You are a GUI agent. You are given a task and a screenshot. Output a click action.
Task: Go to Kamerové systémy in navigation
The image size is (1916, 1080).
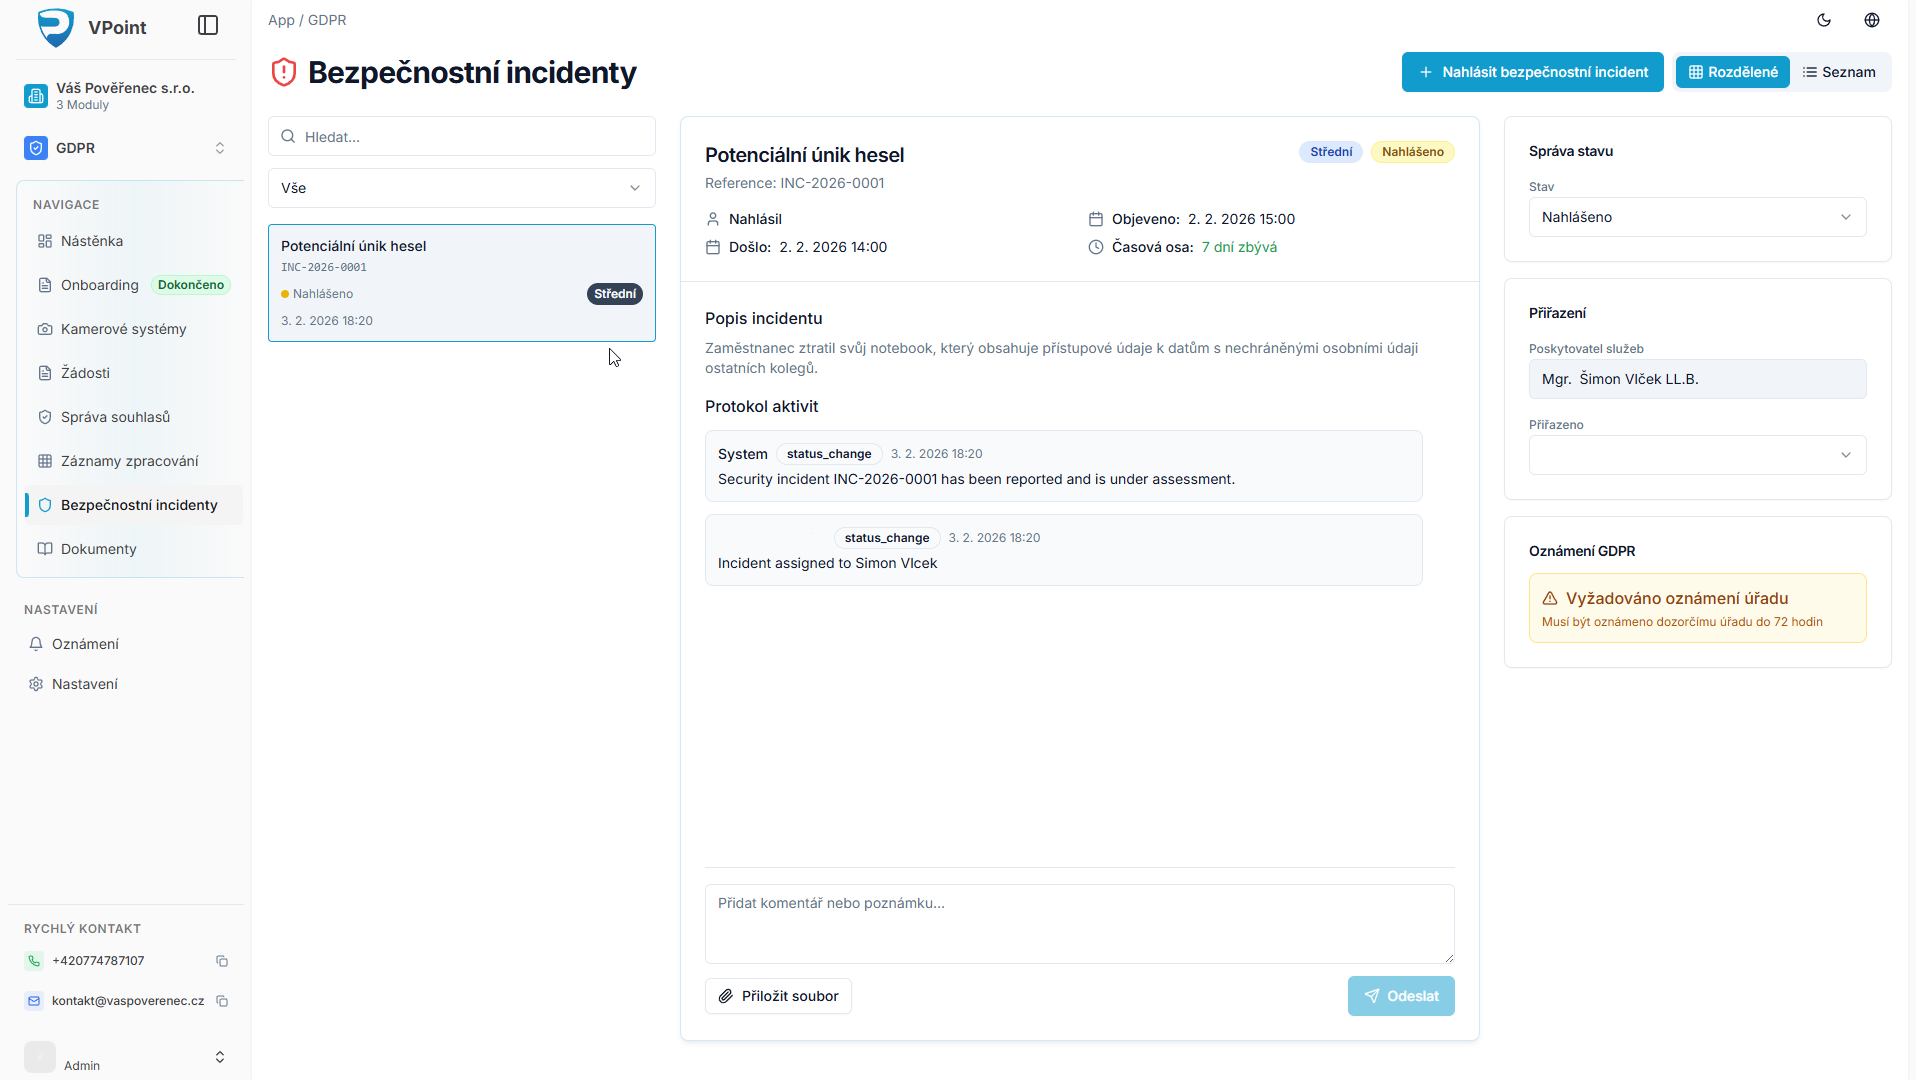[x=123, y=329]
